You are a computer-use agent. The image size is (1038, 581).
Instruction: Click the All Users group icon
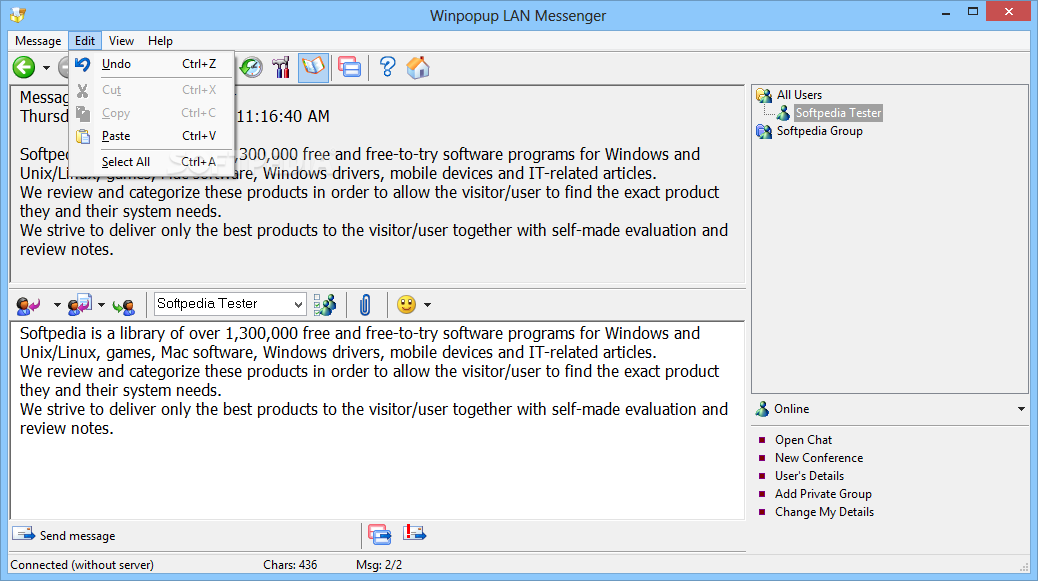pyautogui.click(x=764, y=95)
